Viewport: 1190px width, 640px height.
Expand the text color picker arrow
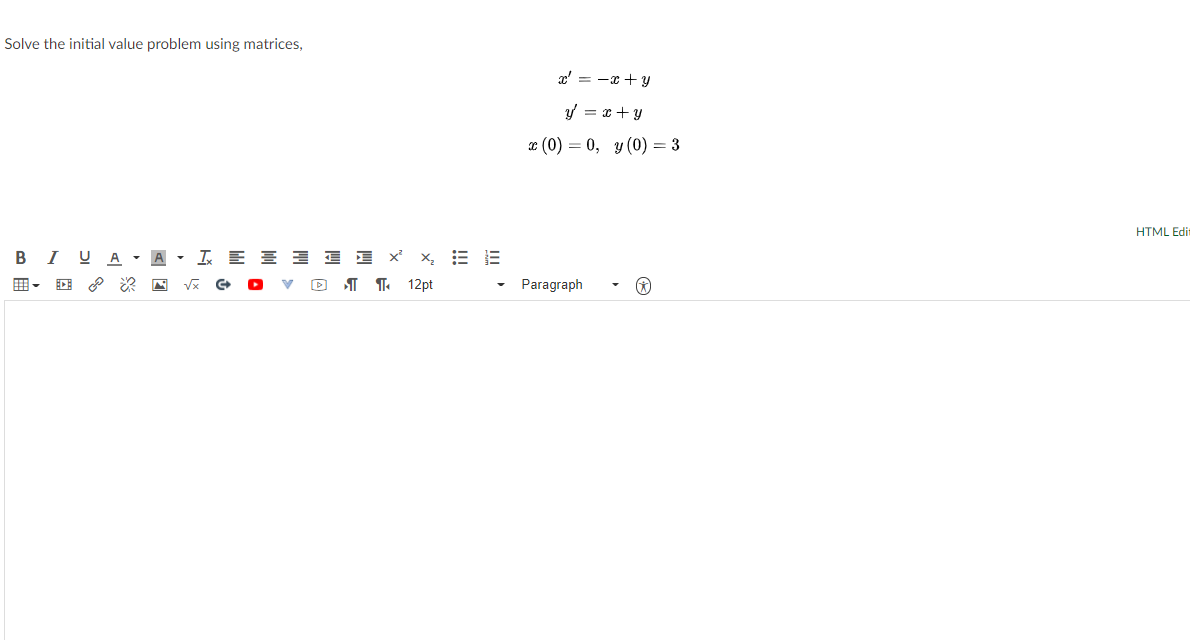(136, 258)
